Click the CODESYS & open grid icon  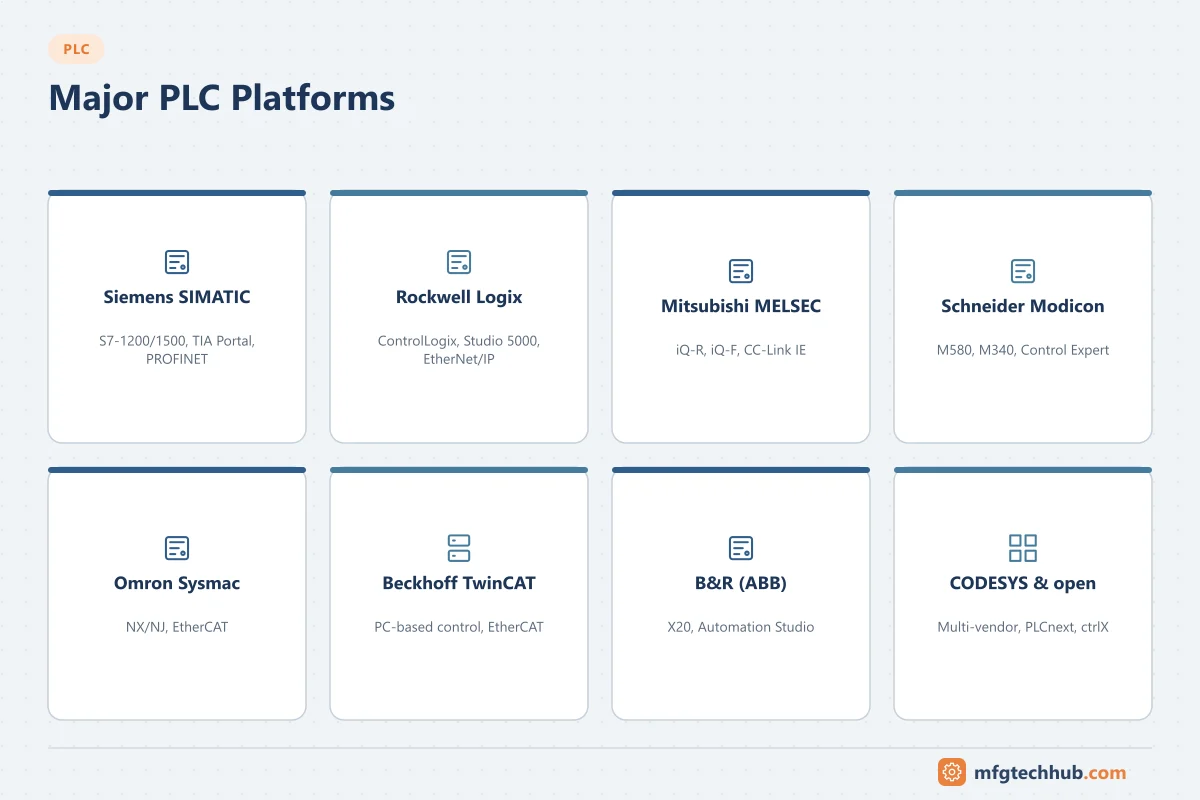pyautogui.click(x=1023, y=548)
